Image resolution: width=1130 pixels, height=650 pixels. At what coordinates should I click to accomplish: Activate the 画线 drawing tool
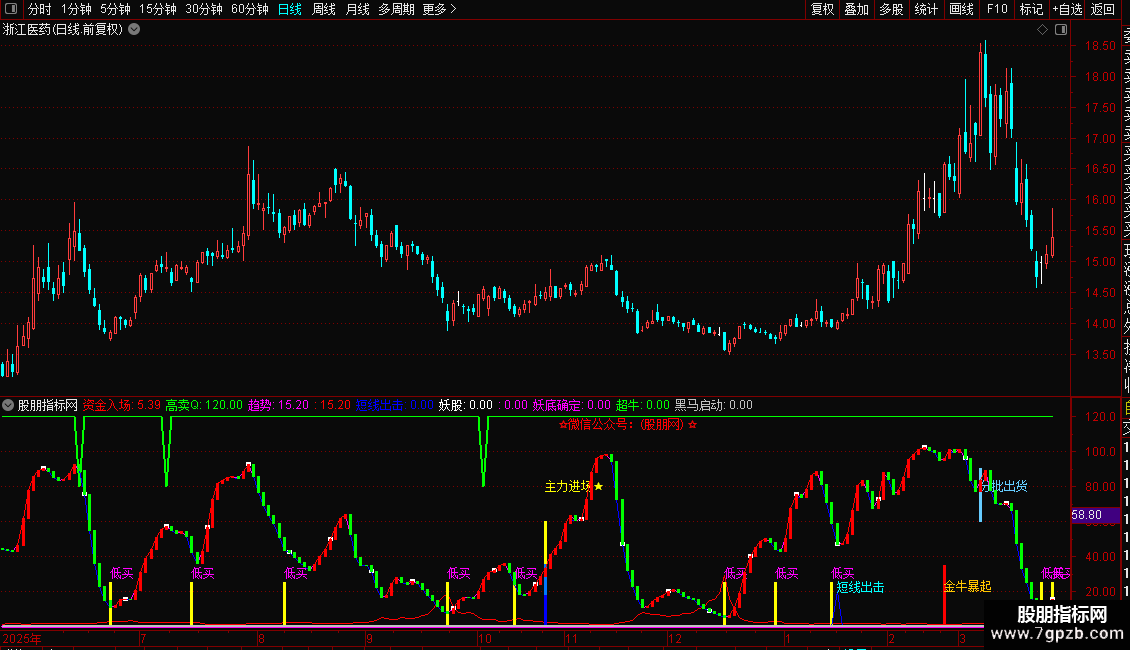click(961, 9)
